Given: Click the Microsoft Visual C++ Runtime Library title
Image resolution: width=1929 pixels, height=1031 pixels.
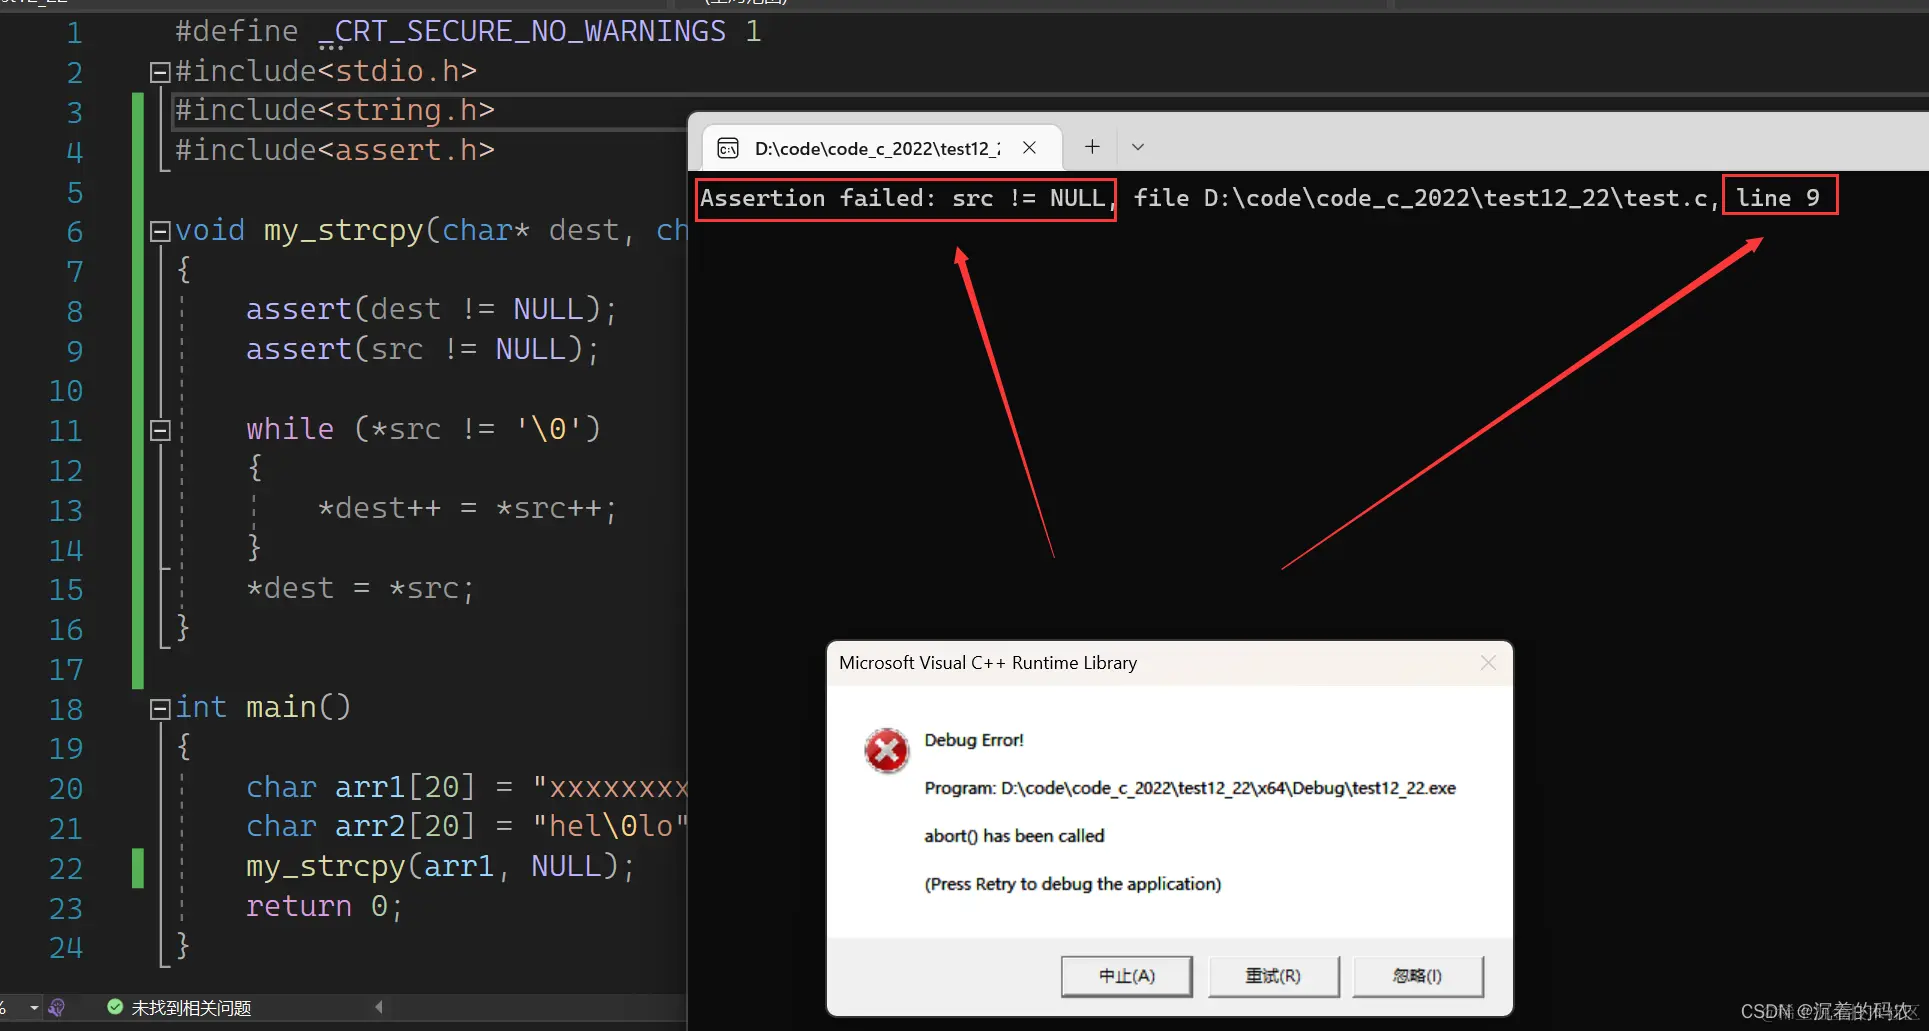Looking at the screenshot, I should tap(988, 663).
